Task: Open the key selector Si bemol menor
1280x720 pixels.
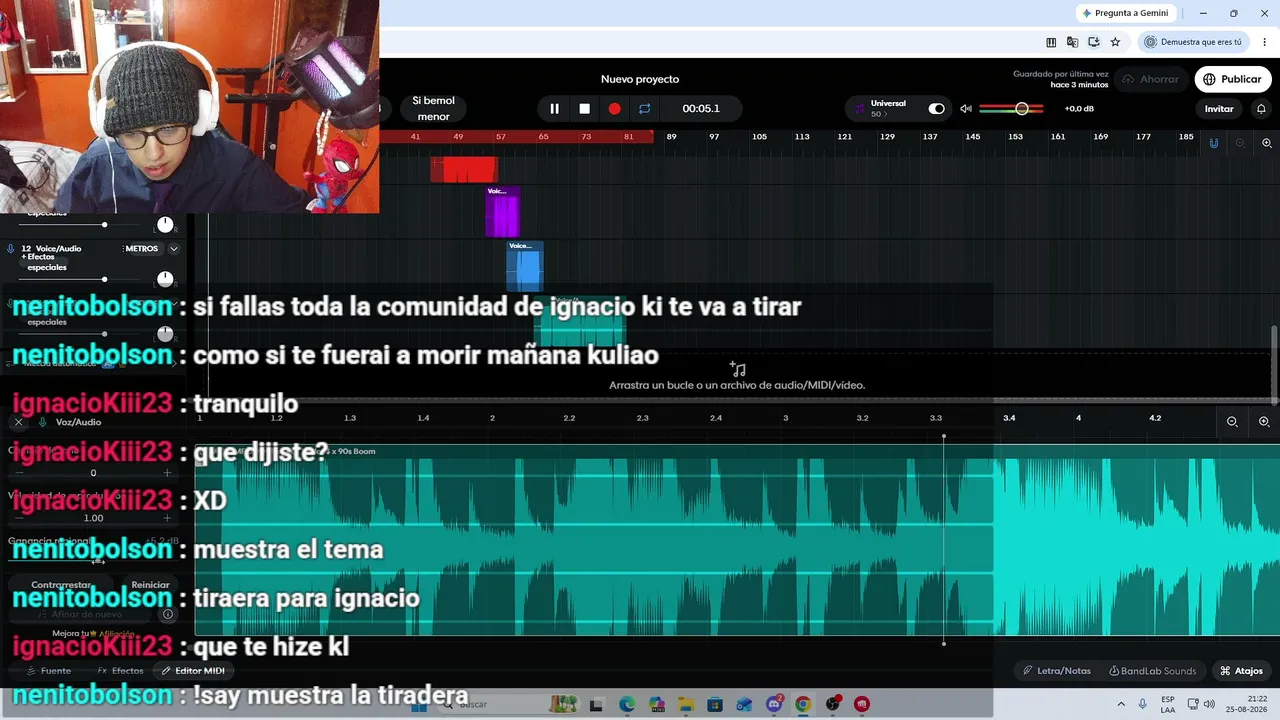Action: 433,109
